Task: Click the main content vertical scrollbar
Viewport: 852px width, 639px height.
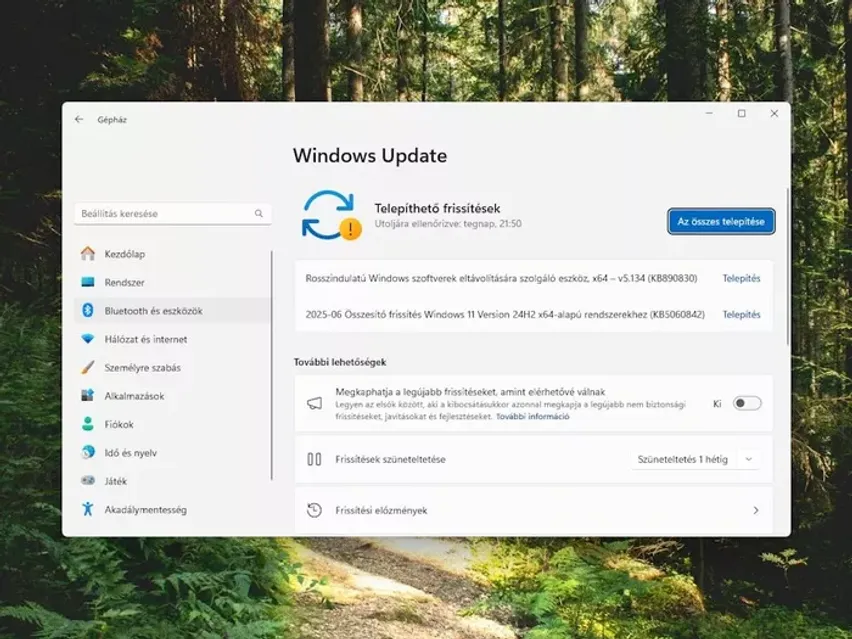Action: coord(787,266)
